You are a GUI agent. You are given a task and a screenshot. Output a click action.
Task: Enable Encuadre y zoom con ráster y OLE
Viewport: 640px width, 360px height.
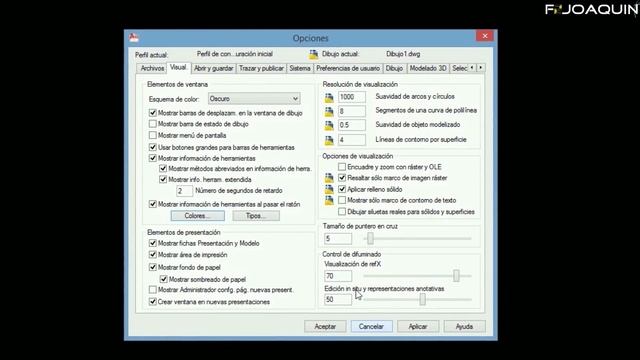[342, 167]
